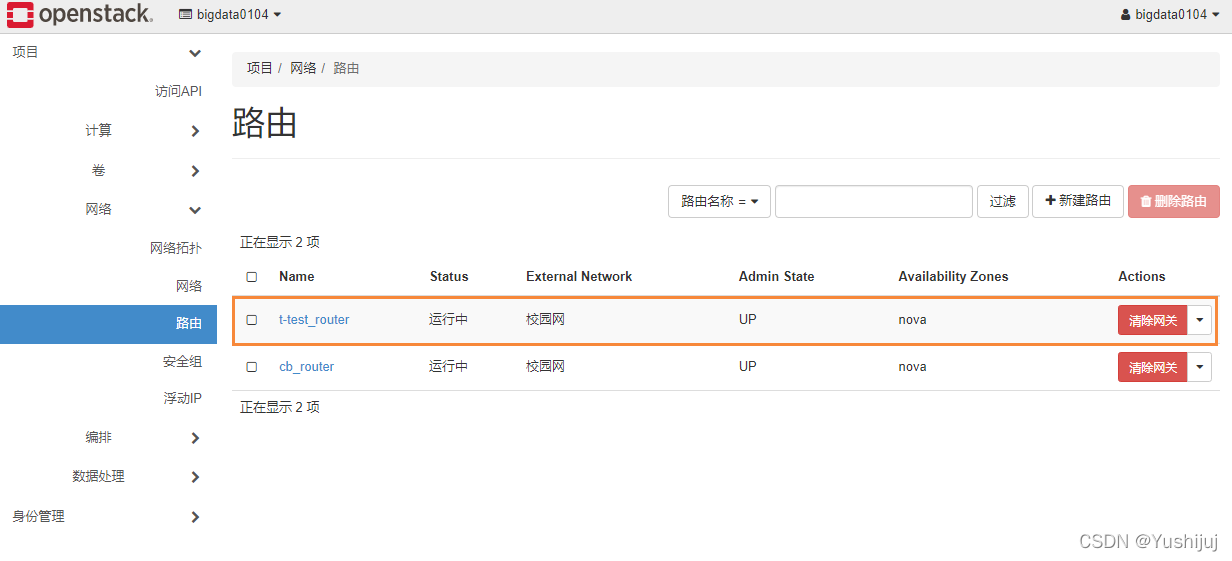Open 浮动IP in the sidebar

[183, 398]
